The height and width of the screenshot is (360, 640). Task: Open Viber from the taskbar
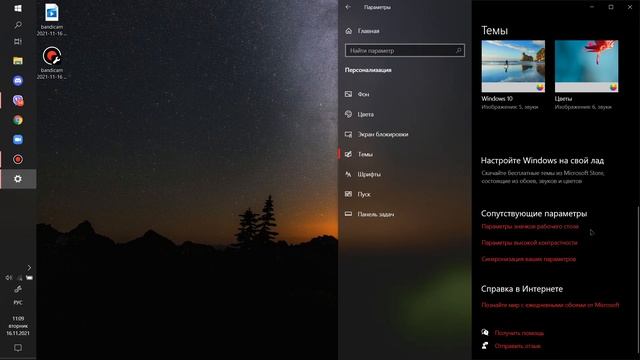click(x=18, y=100)
